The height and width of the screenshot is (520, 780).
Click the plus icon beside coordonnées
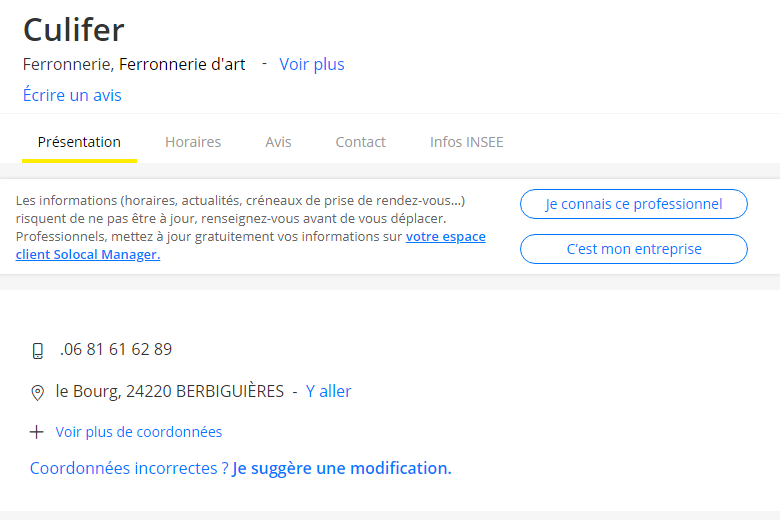(x=36, y=432)
